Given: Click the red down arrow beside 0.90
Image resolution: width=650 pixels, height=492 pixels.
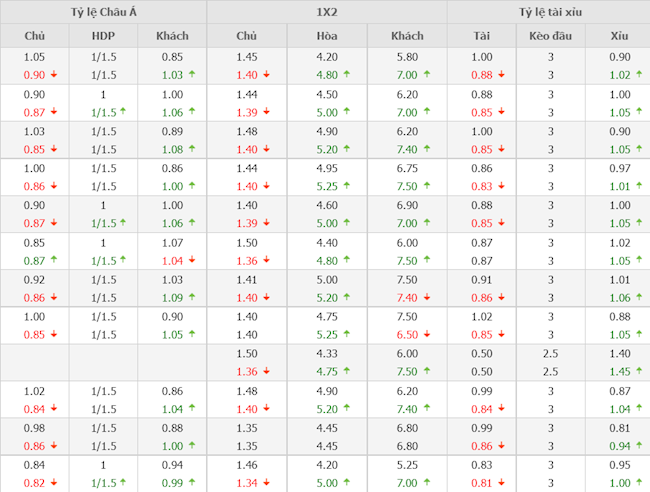Looking at the screenshot, I should (x=52, y=76).
